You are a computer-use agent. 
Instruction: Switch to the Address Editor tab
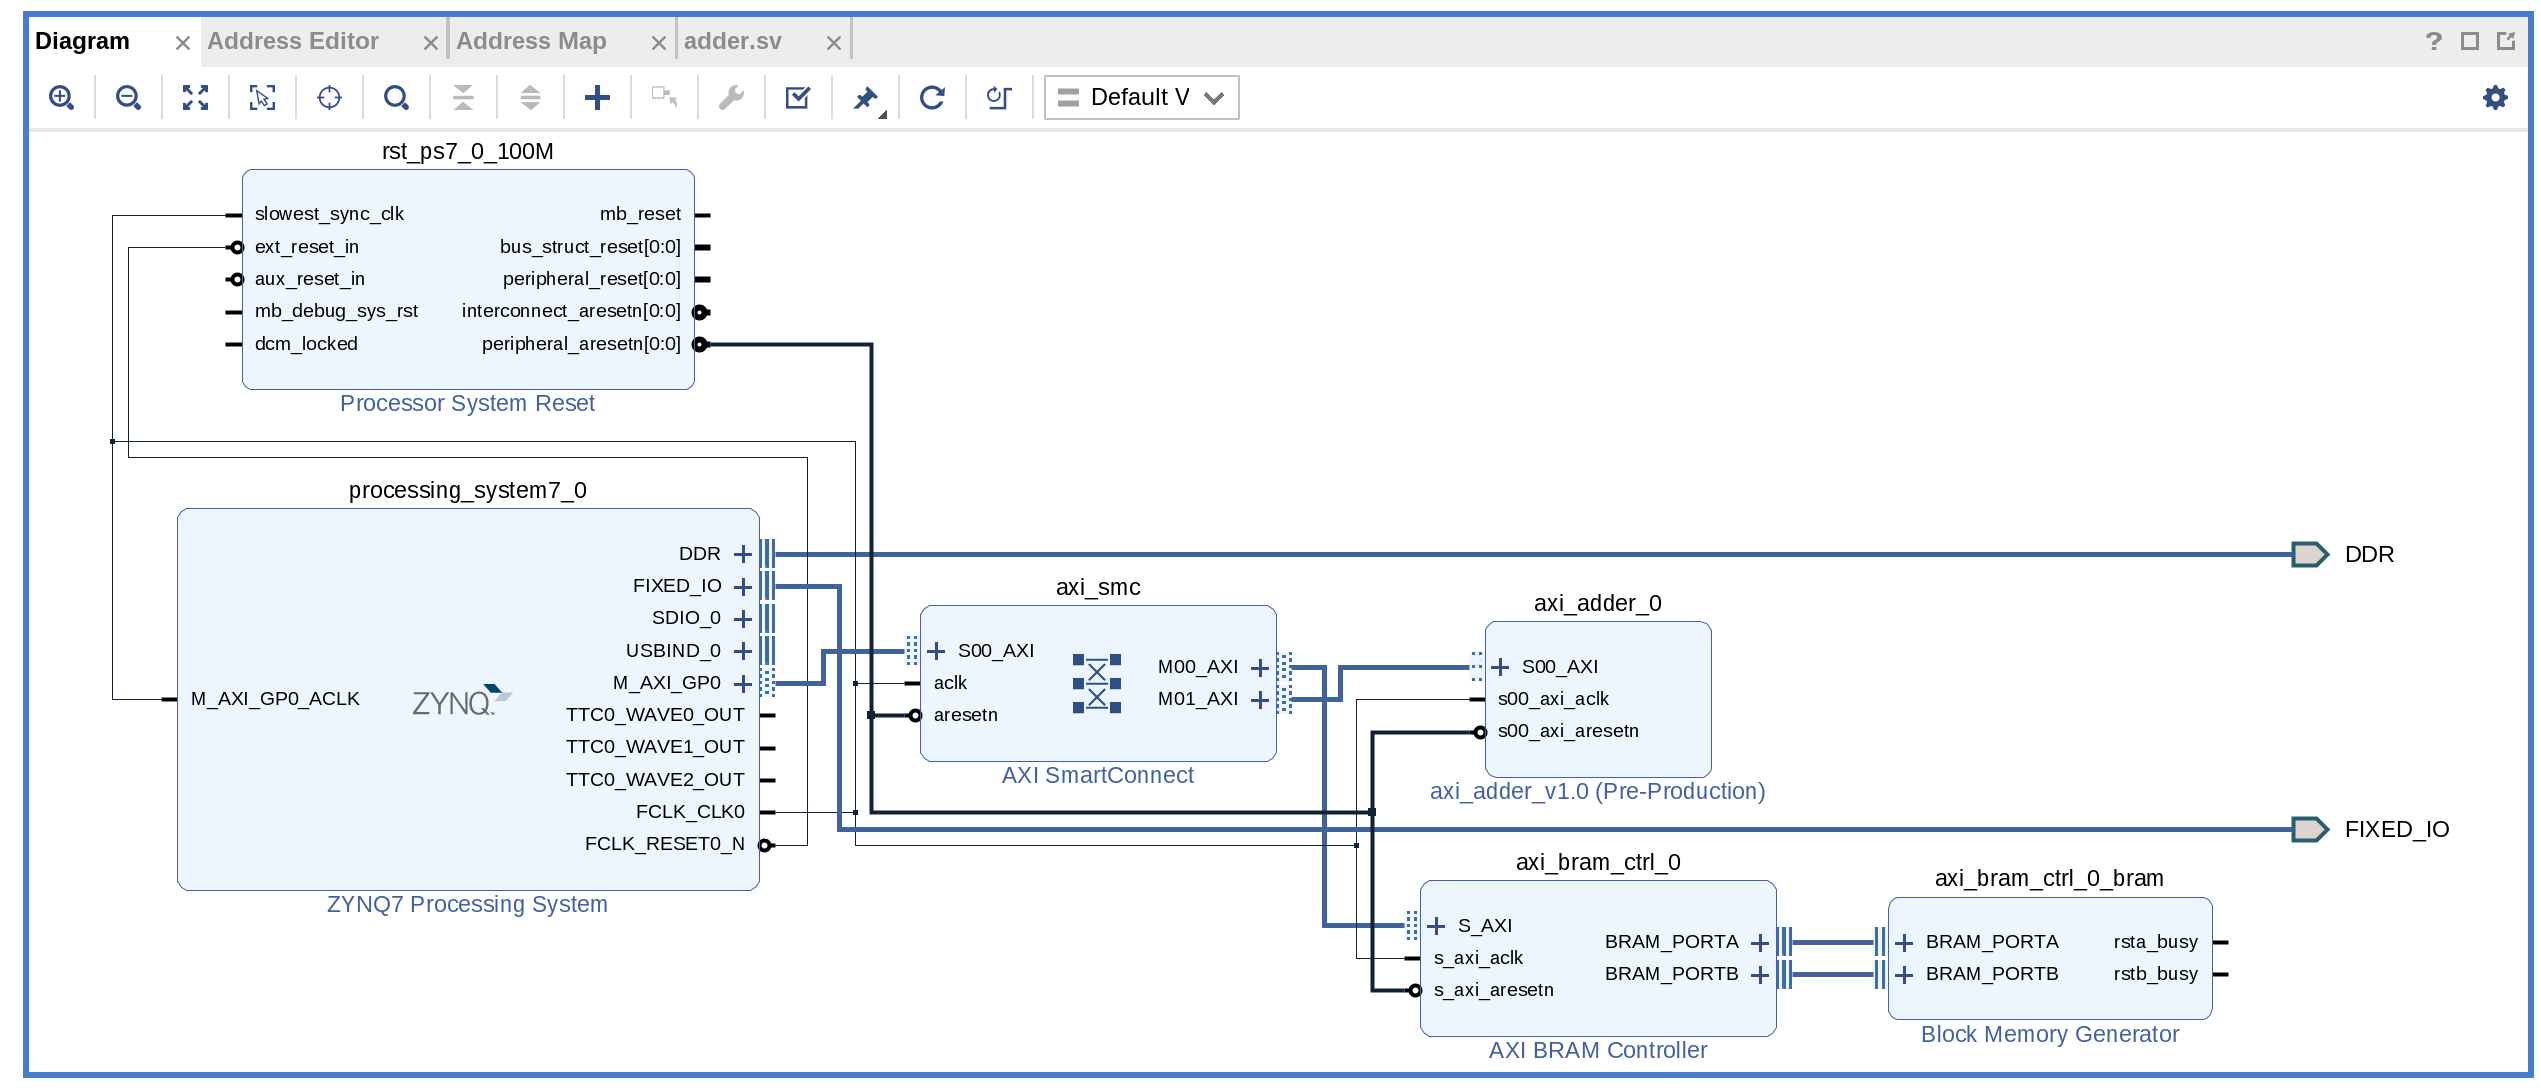(x=292, y=41)
